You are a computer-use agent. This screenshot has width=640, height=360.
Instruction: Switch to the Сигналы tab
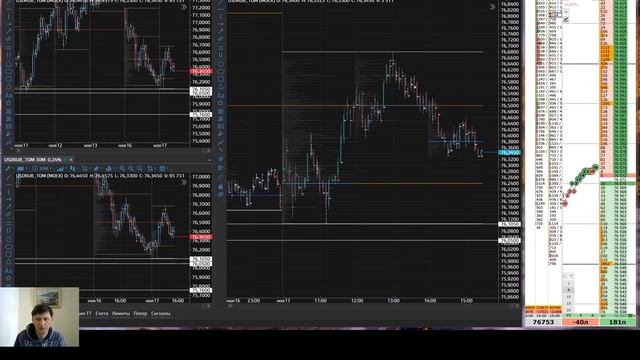click(x=160, y=313)
